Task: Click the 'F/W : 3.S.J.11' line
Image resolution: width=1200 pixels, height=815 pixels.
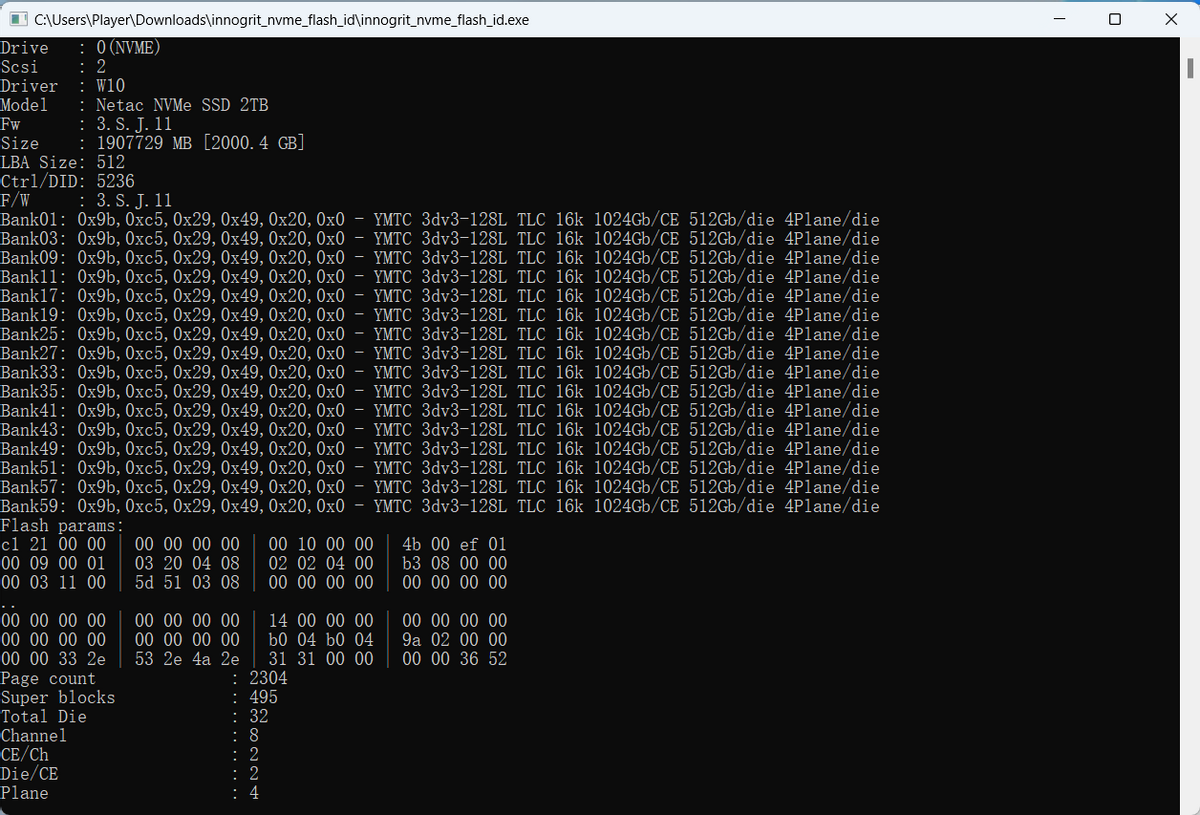Action: pyautogui.click(x=86, y=200)
